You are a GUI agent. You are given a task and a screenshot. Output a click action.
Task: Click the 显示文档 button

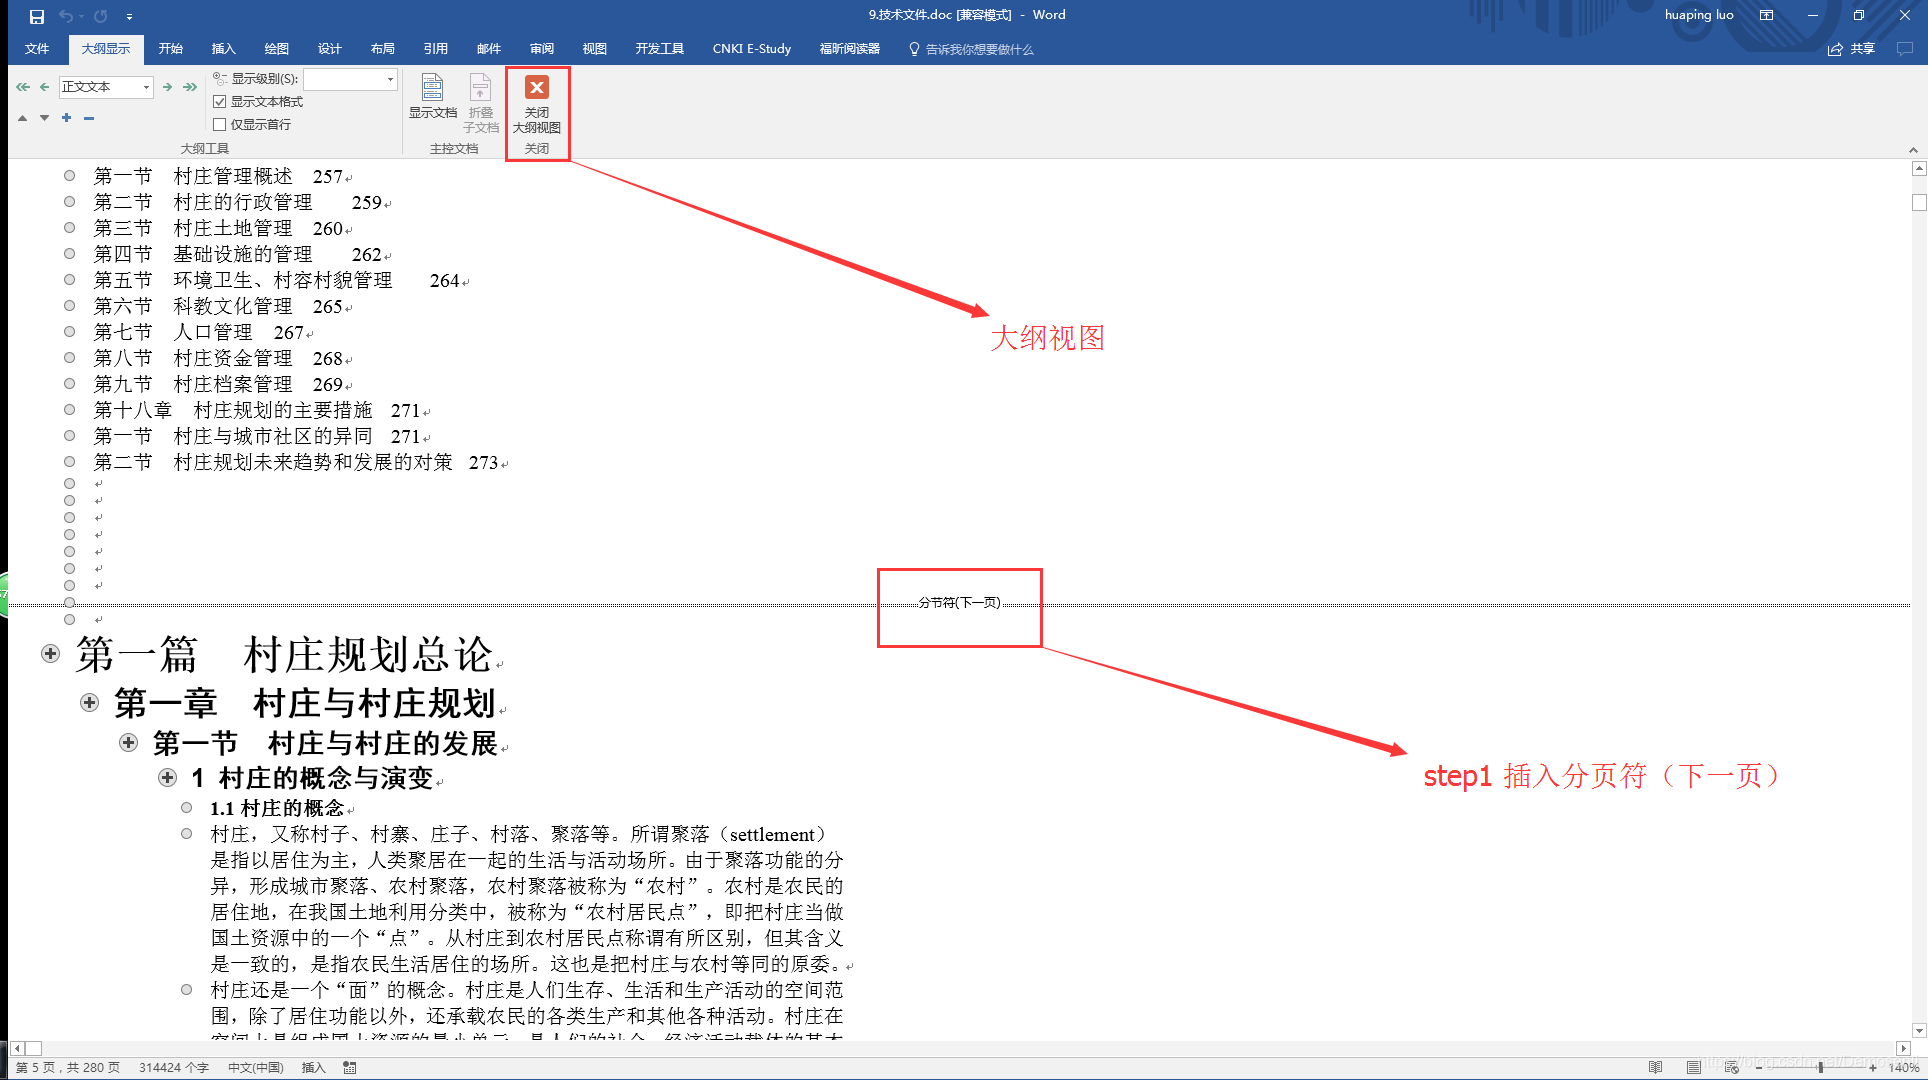(433, 97)
